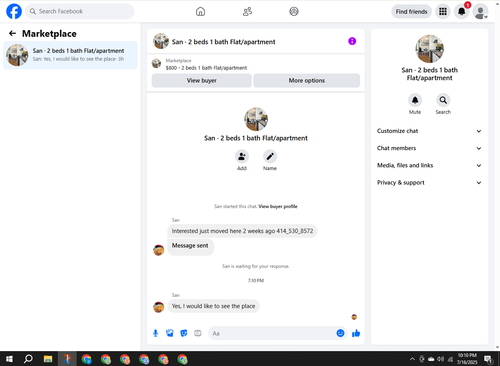Show hidden system tray icons
Image resolution: width=500 pixels, height=366 pixels.
pos(412,359)
